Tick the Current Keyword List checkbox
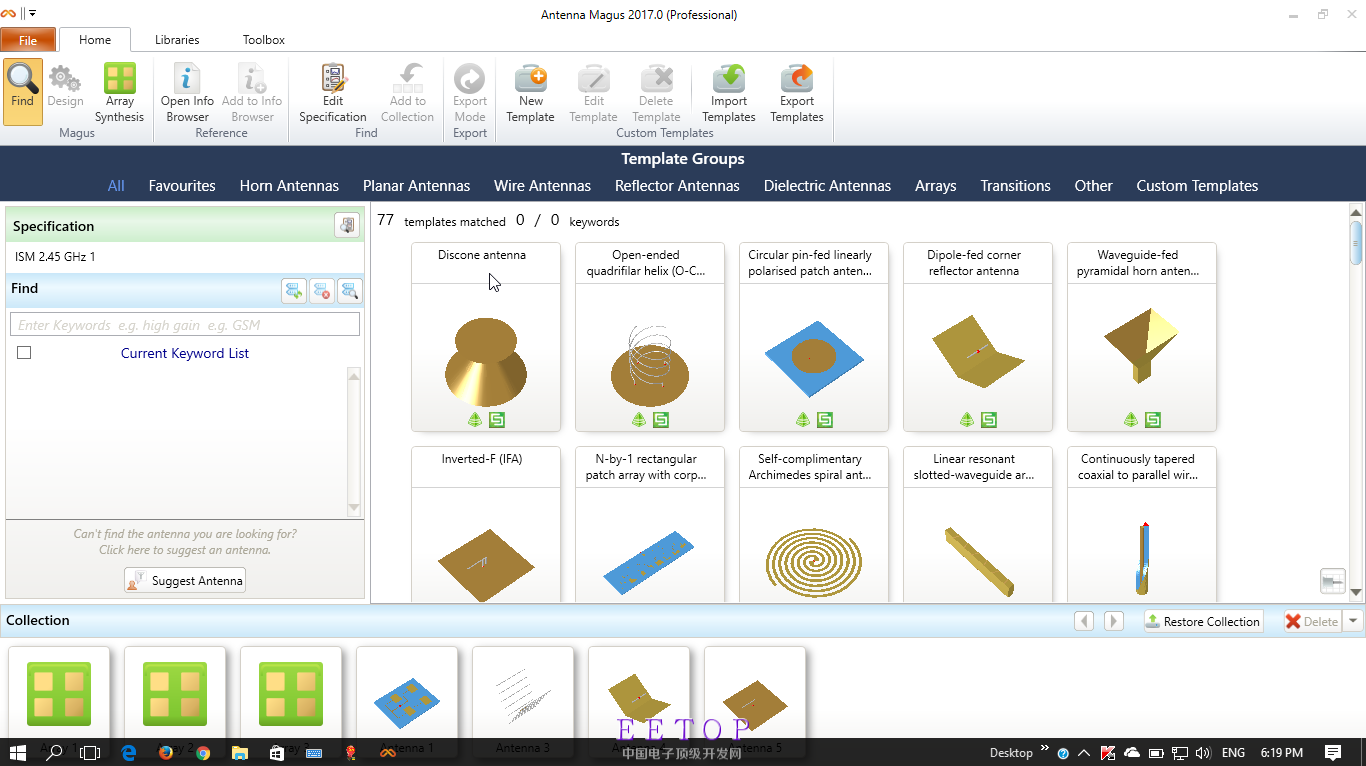The image size is (1366, 766). [24, 353]
